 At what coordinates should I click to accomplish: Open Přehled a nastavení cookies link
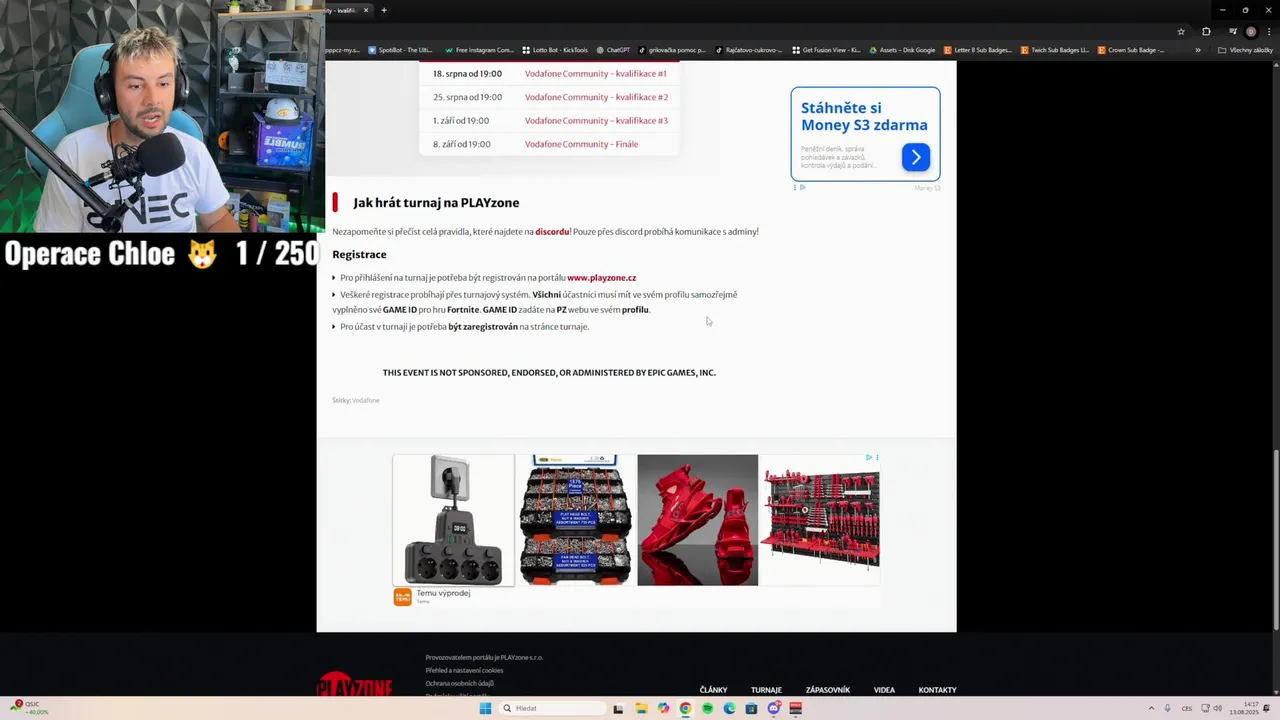coord(464,671)
